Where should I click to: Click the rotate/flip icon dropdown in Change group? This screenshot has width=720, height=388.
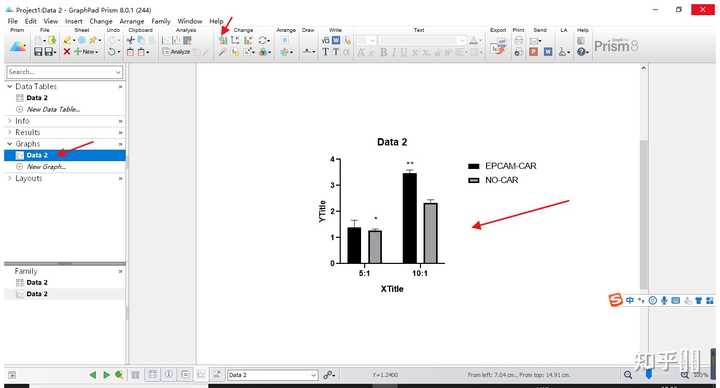pos(264,40)
